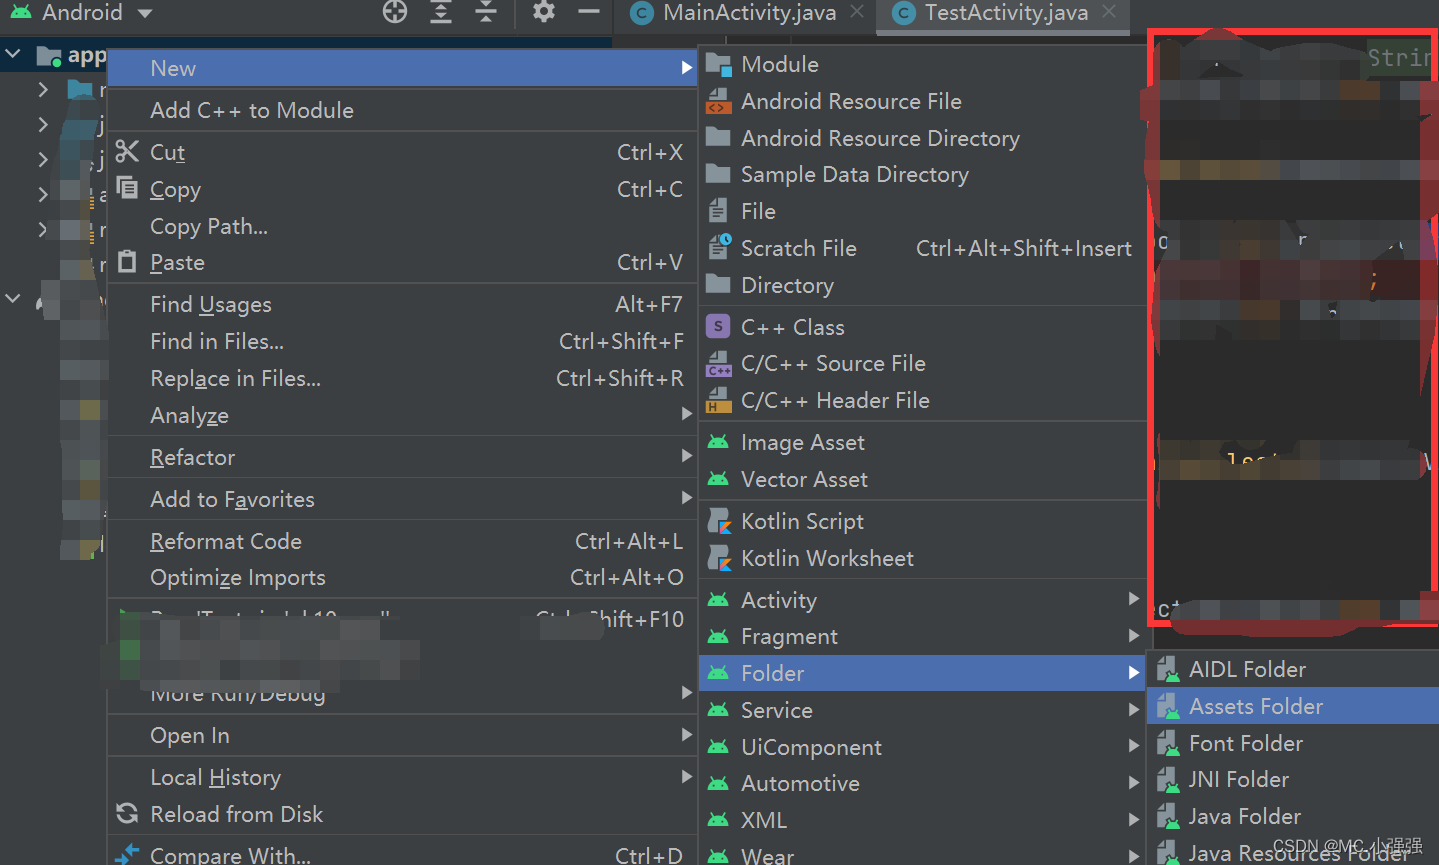The width and height of the screenshot is (1439, 865).
Task: Choose Reformat Code menu entry
Action: 402,541
